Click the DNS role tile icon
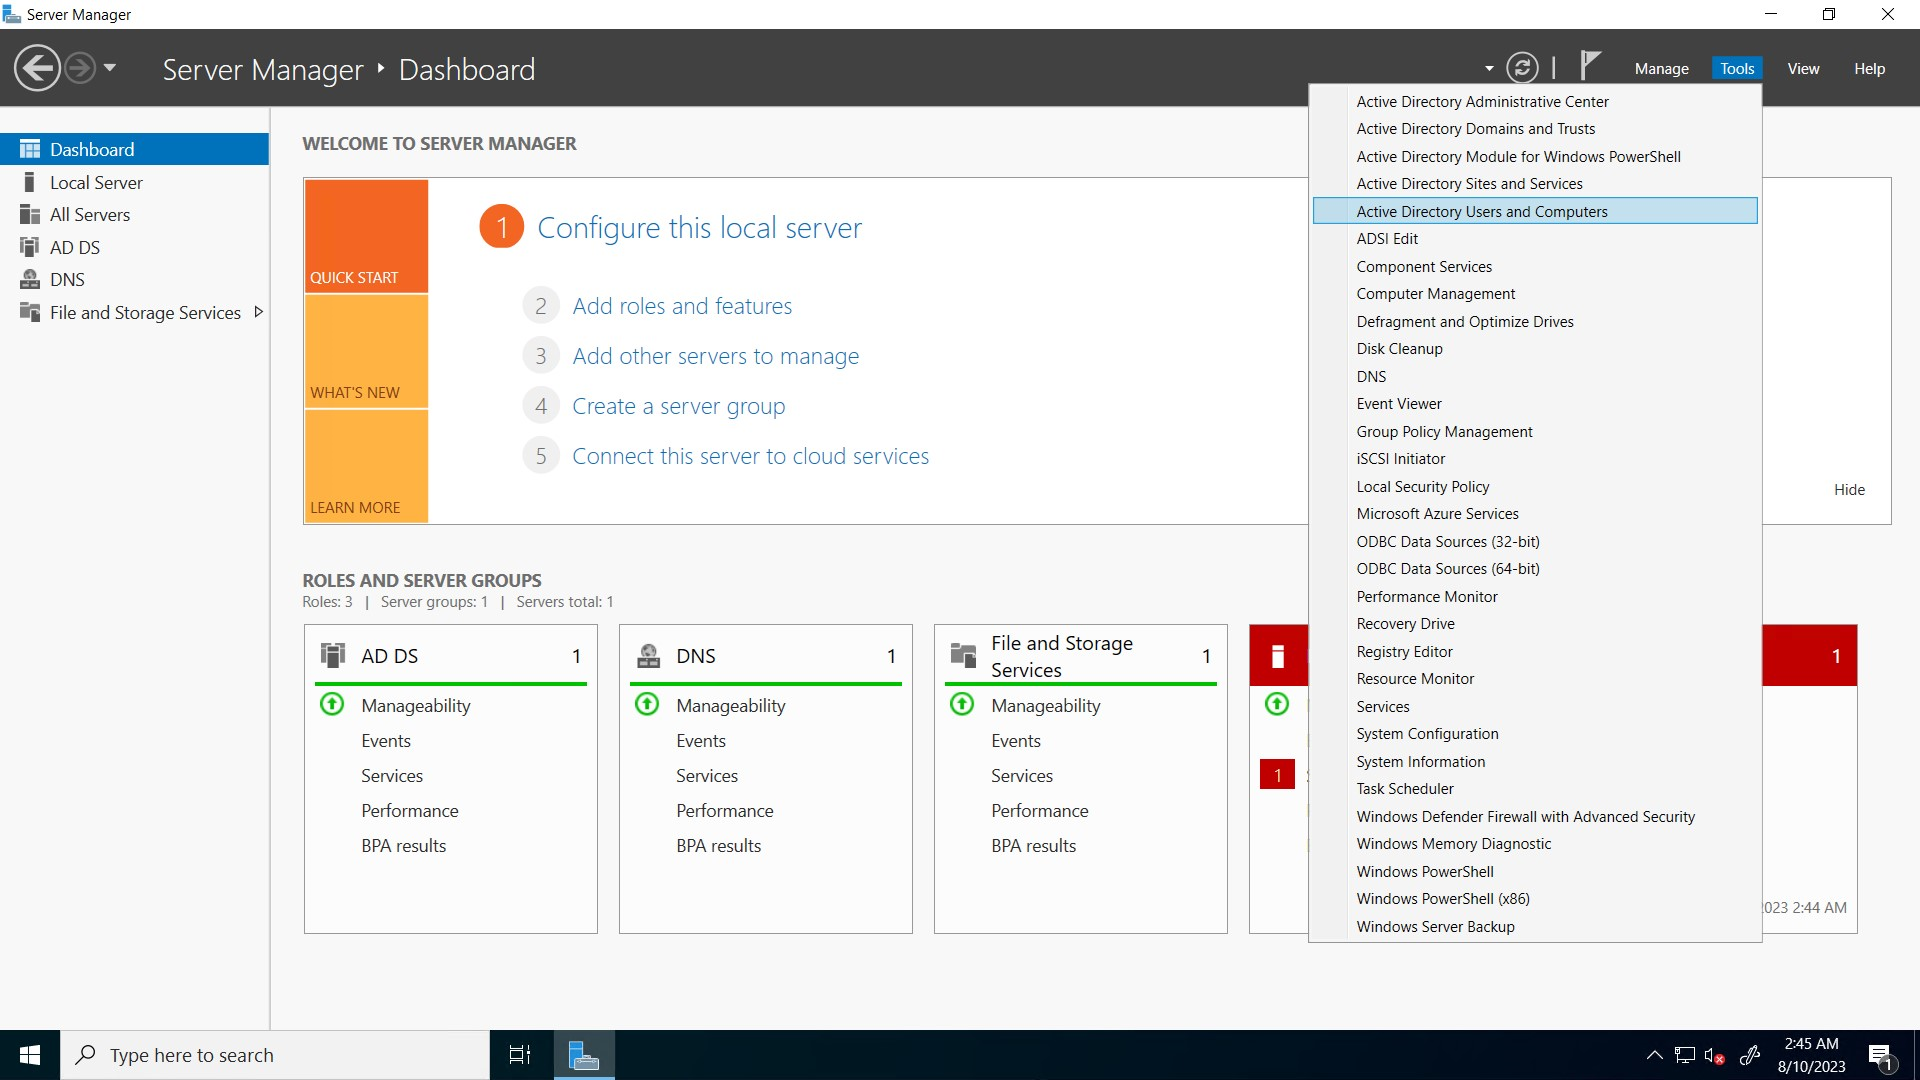 (648, 655)
